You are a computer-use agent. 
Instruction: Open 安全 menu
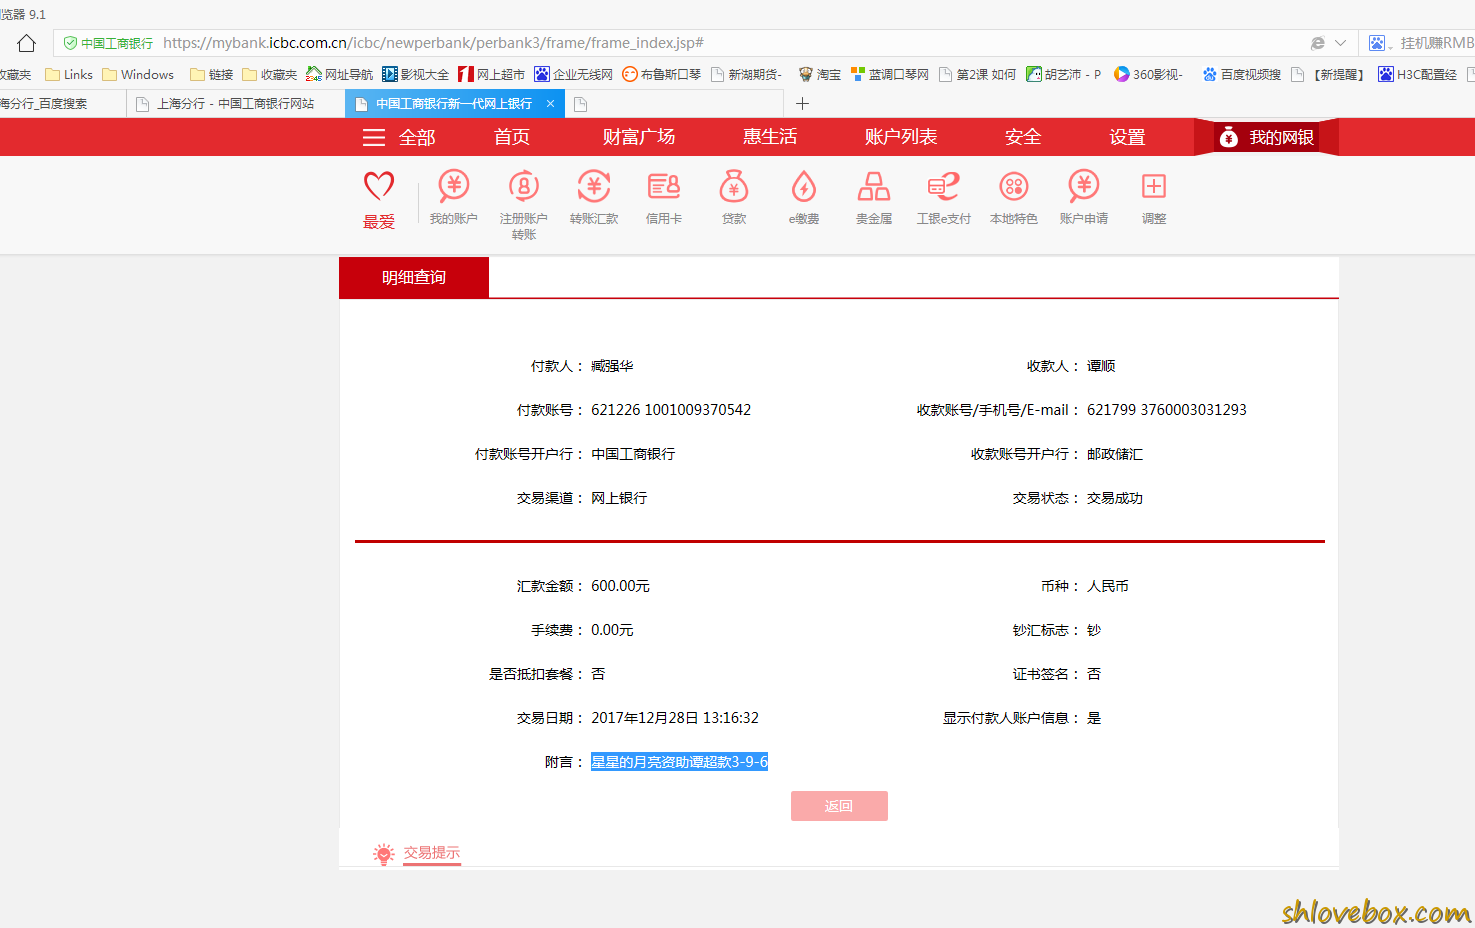(x=1023, y=137)
